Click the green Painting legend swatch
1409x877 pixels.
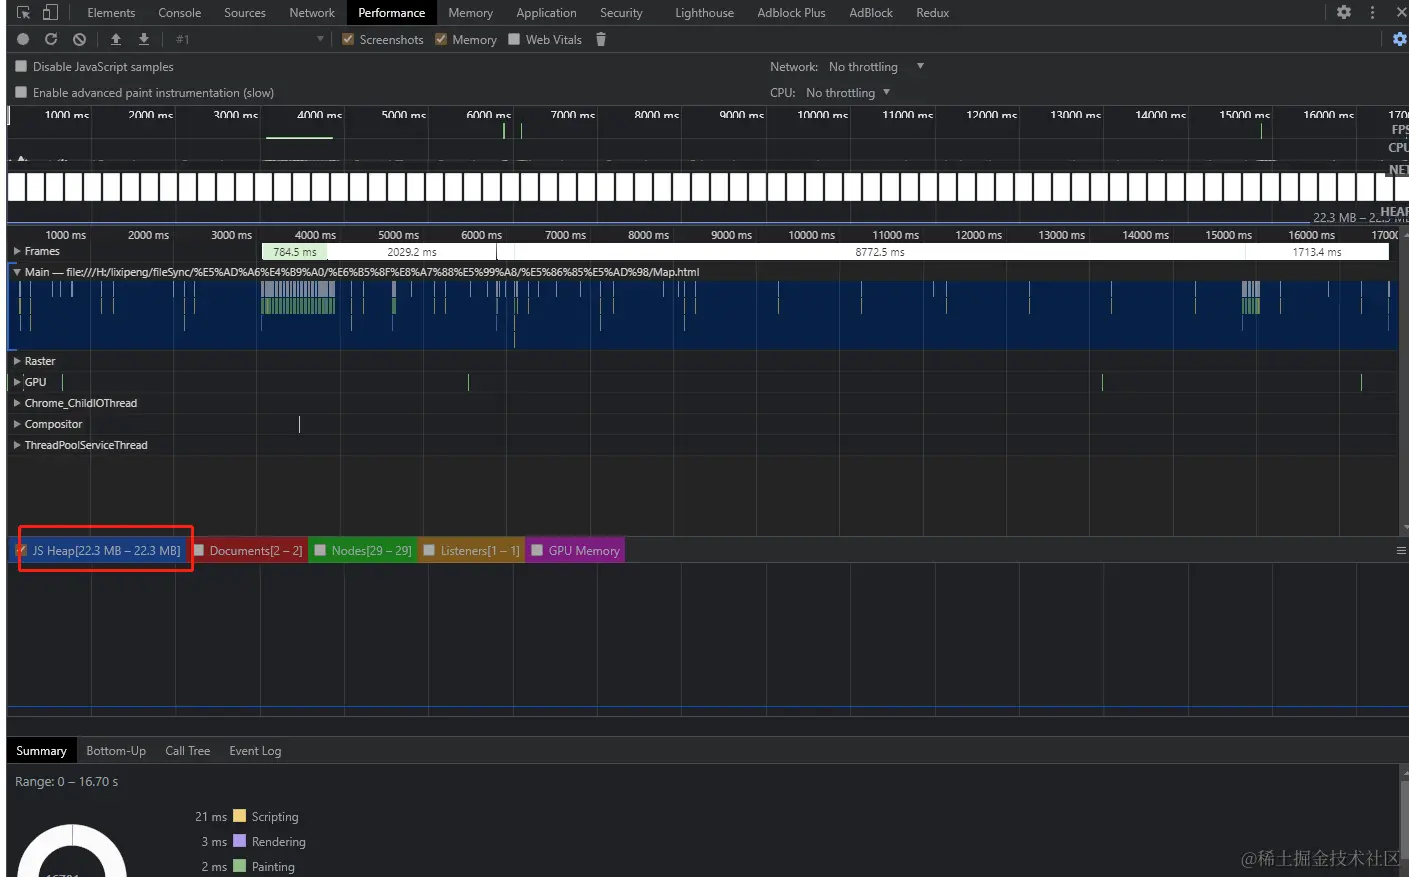coord(239,866)
